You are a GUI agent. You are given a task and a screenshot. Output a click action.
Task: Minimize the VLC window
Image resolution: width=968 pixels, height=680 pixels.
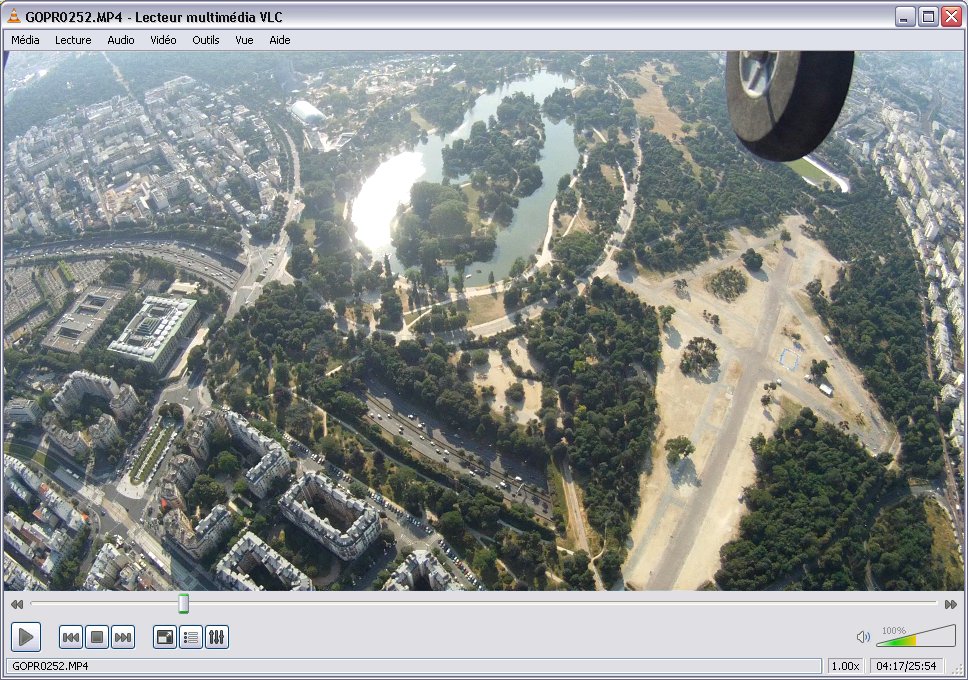[x=904, y=16]
